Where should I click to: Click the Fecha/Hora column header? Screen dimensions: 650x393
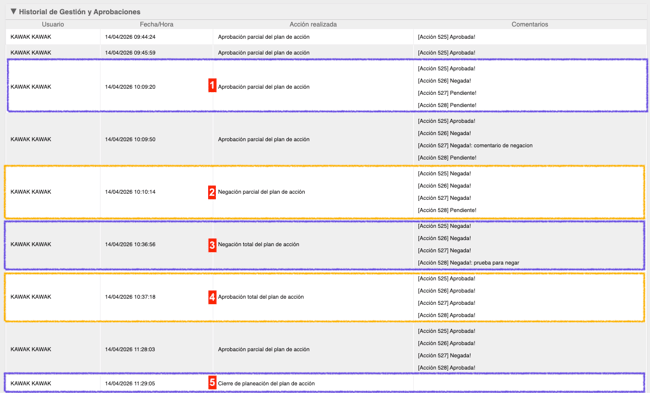156,24
